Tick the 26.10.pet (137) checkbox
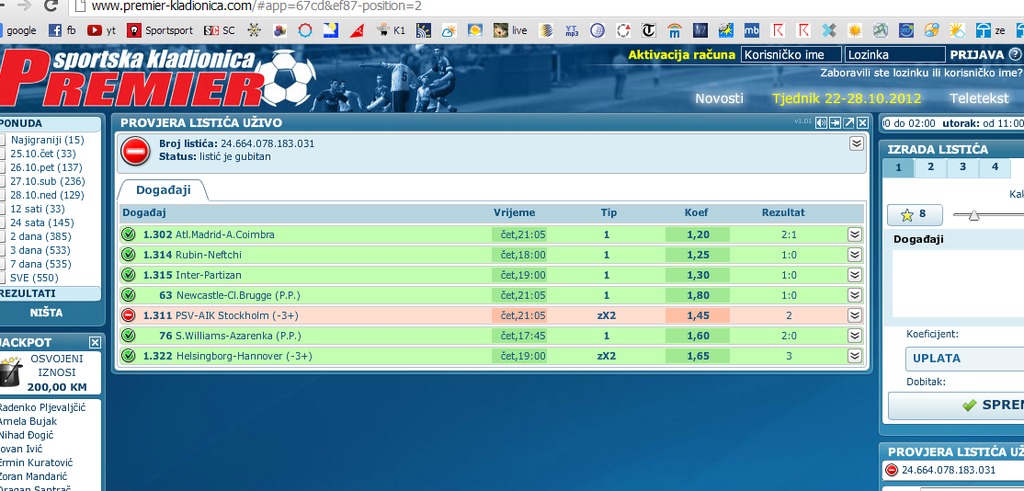This screenshot has width=1024, height=491. tap(3, 167)
